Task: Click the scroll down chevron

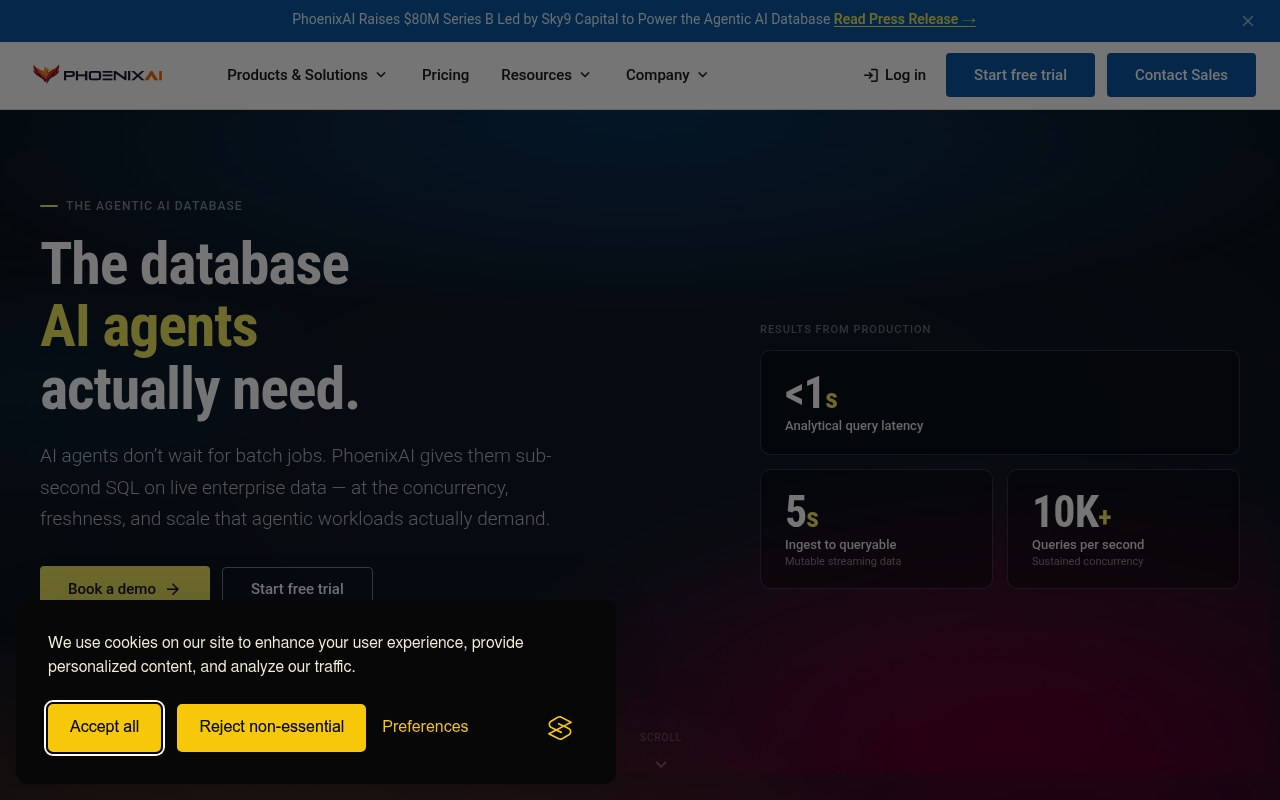Action: click(x=661, y=765)
